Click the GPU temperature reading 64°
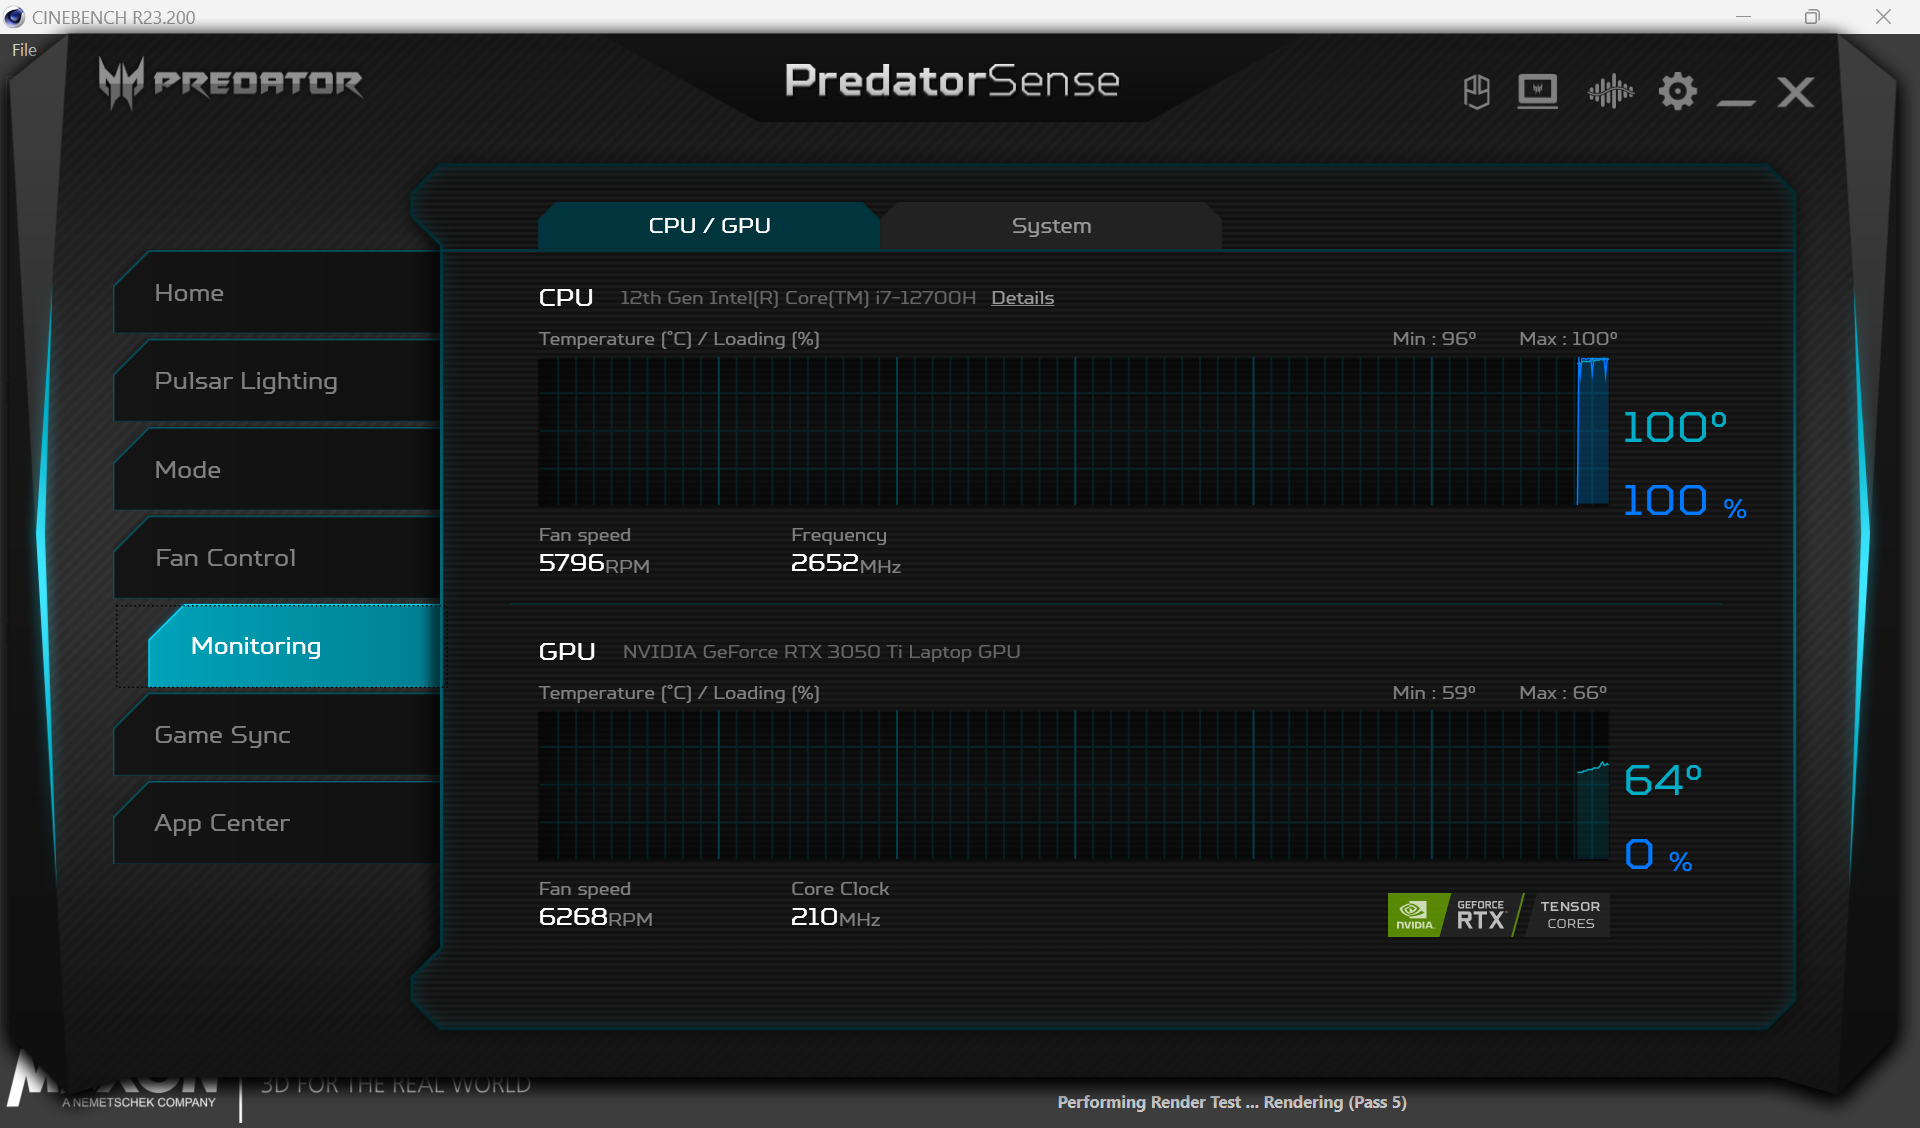1920x1128 pixels. (x=1662, y=780)
